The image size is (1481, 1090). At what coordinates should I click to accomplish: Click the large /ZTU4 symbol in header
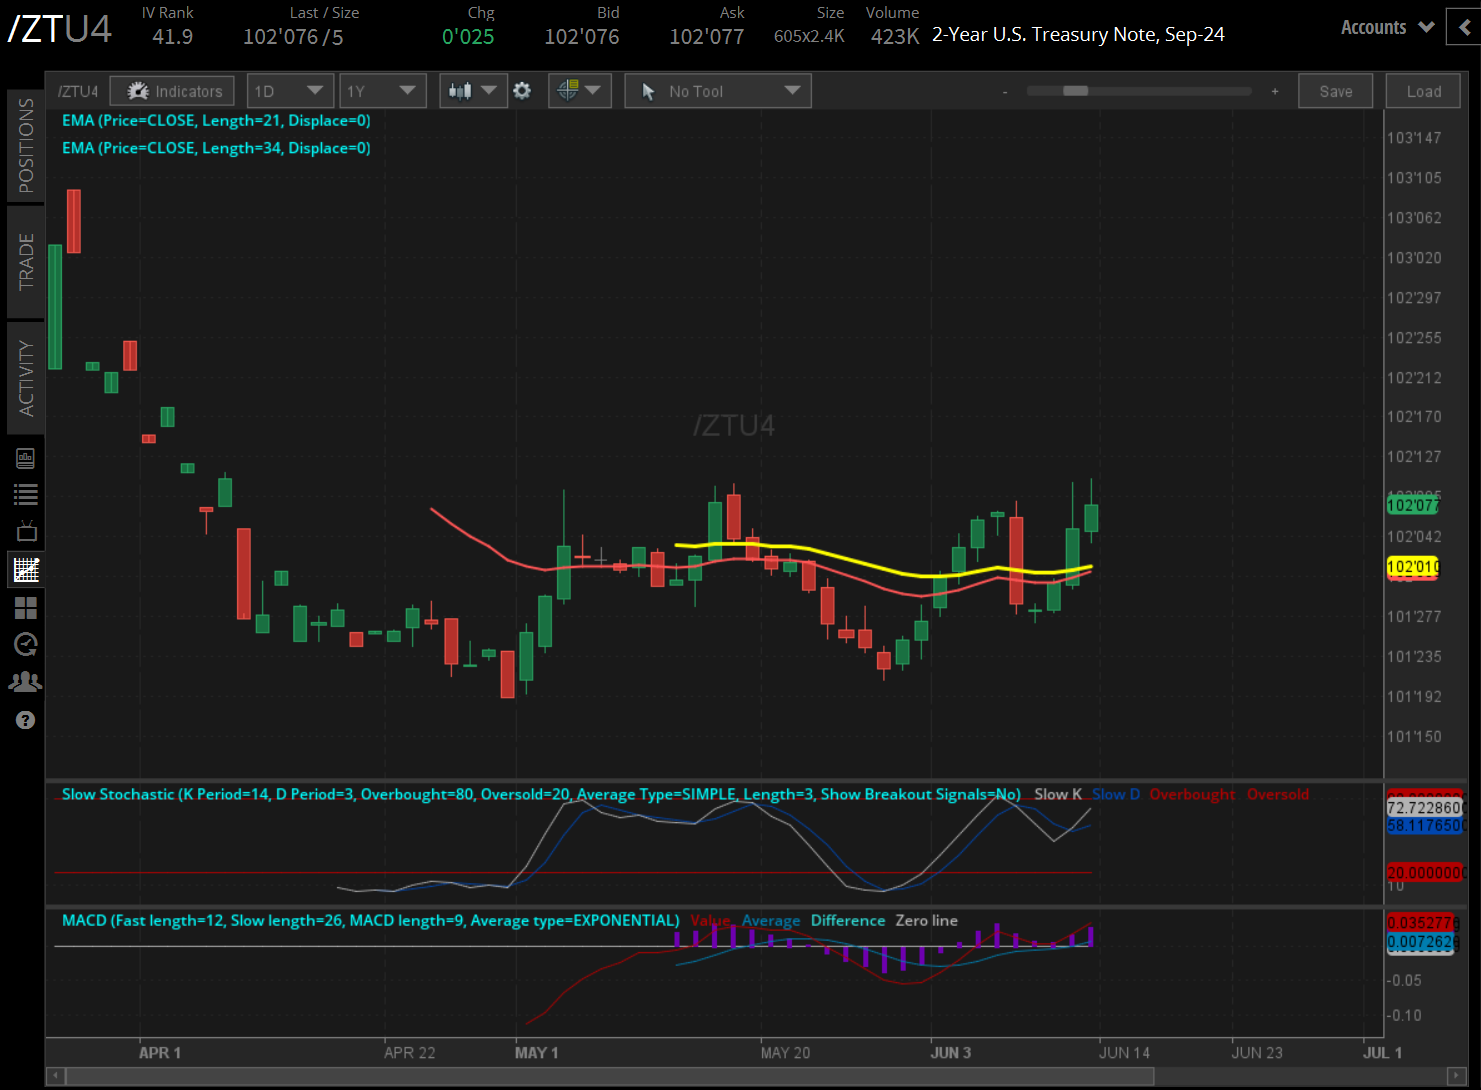[x=60, y=29]
